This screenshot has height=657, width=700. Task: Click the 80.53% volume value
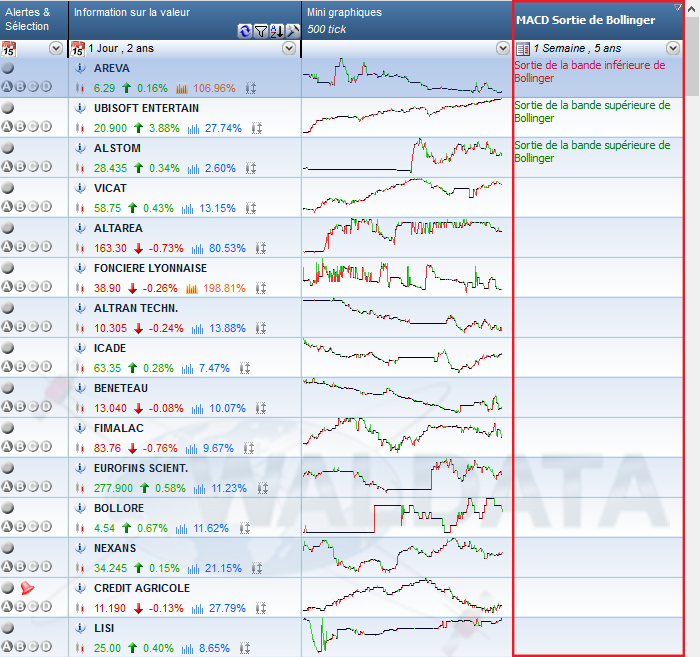[227, 248]
